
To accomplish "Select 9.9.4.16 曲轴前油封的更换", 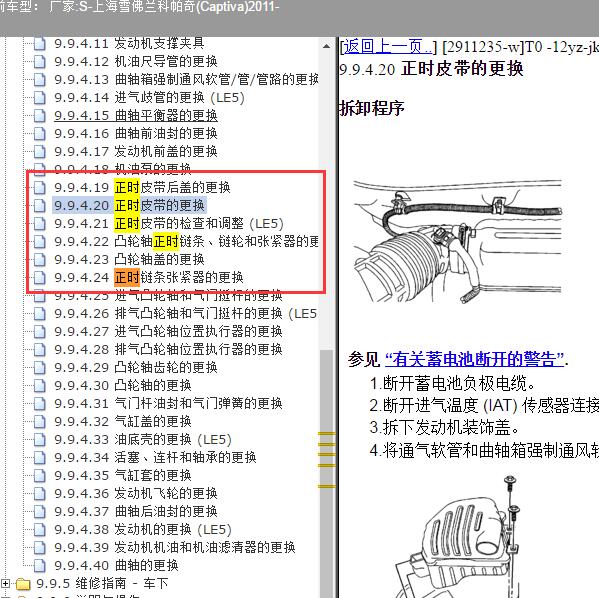I will tap(136, 133).
